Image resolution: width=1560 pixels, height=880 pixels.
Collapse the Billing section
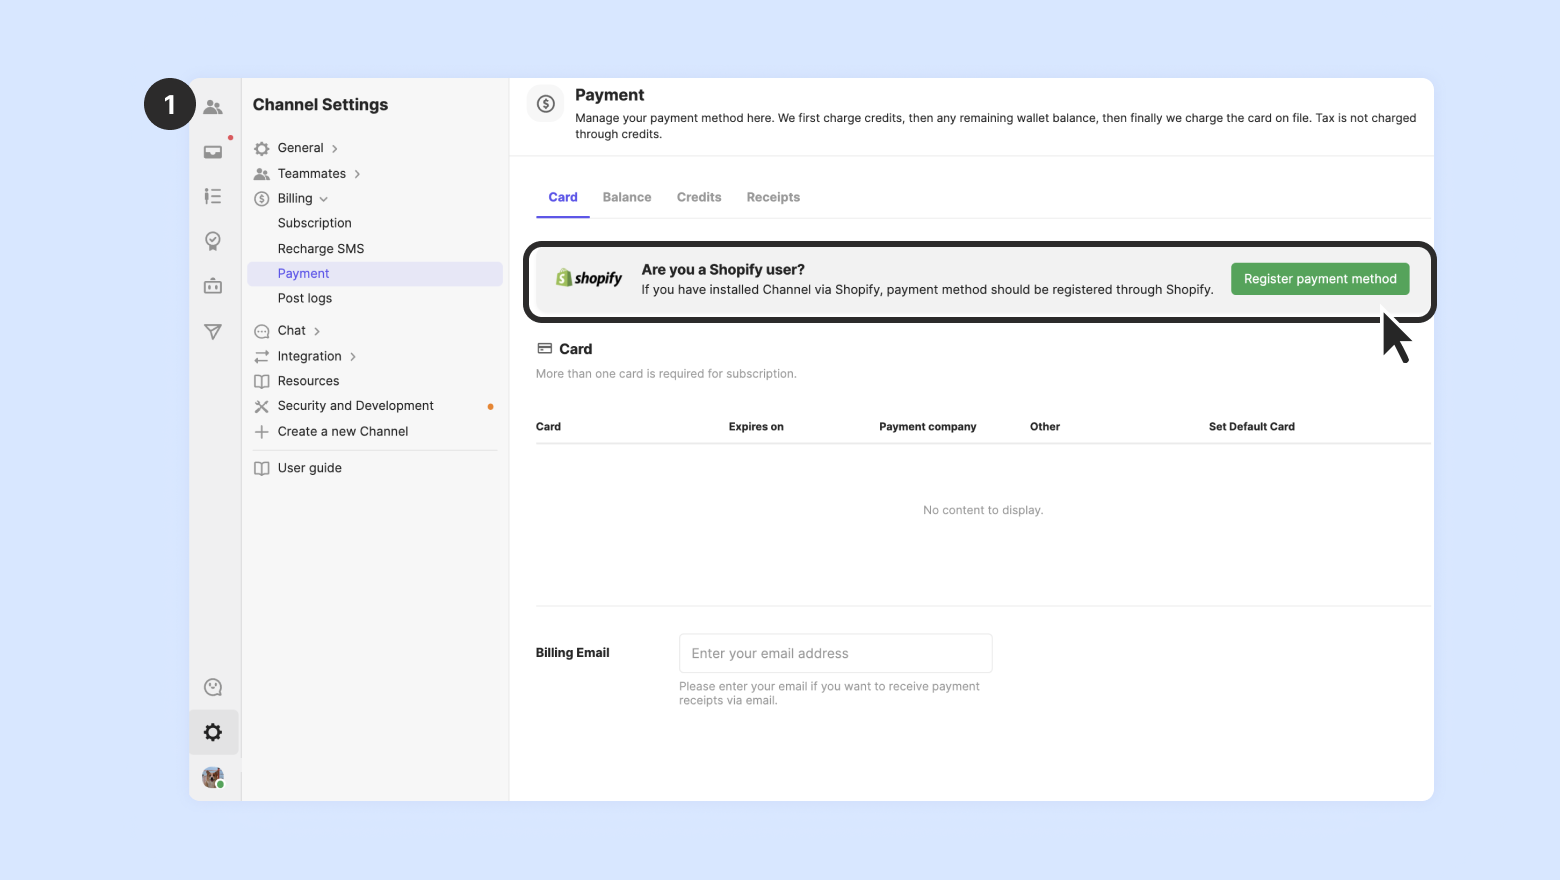[x=296, y=199]
